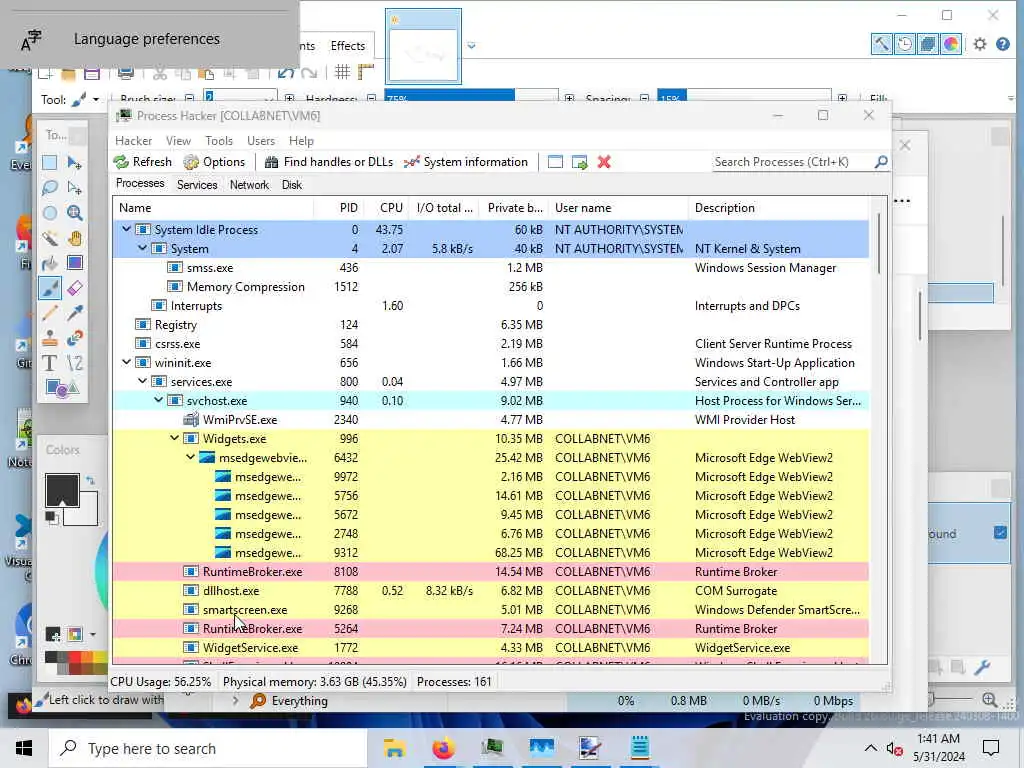Toggle the History window clock button
The width and height of the screenshot is (1024, 768).
point(904,44)
